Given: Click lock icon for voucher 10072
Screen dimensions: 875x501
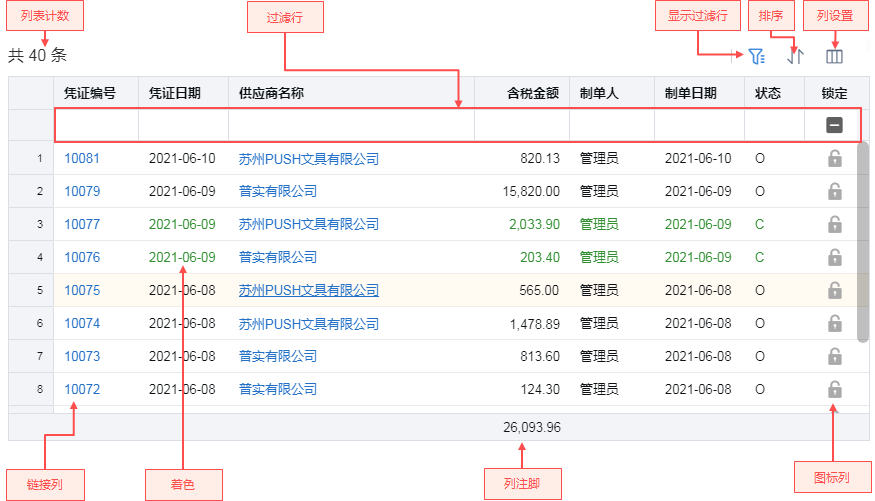Looking at the screenshot, I should pos(834,389).
